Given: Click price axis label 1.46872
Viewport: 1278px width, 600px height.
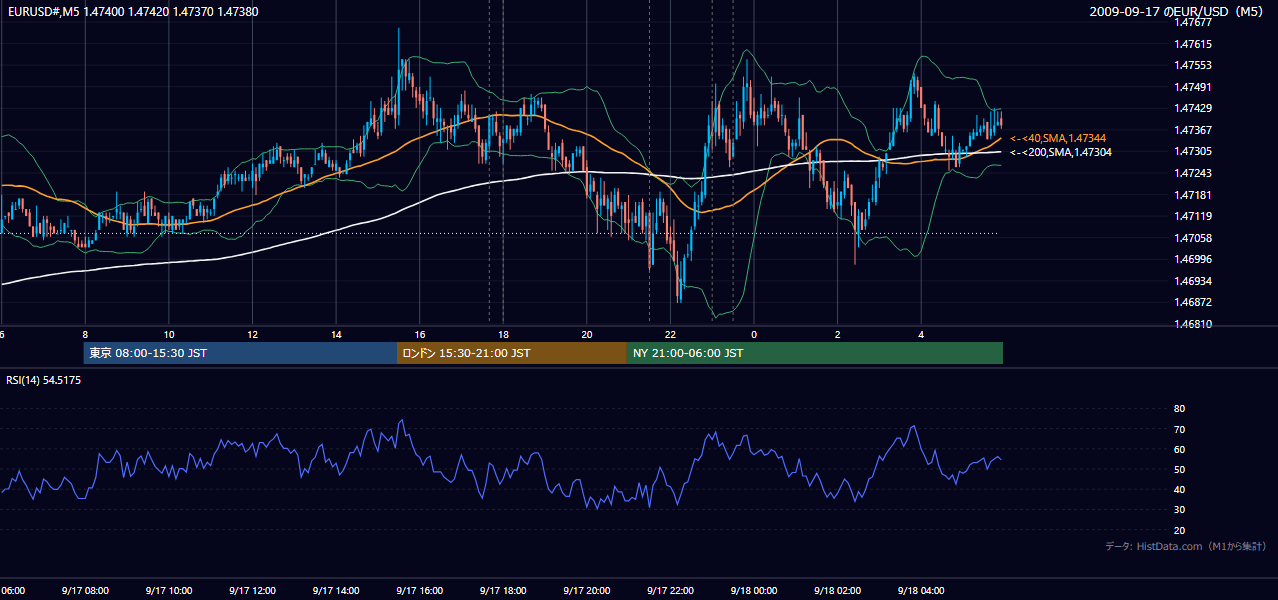Looking at the screenshot, I should [1193, 302].
